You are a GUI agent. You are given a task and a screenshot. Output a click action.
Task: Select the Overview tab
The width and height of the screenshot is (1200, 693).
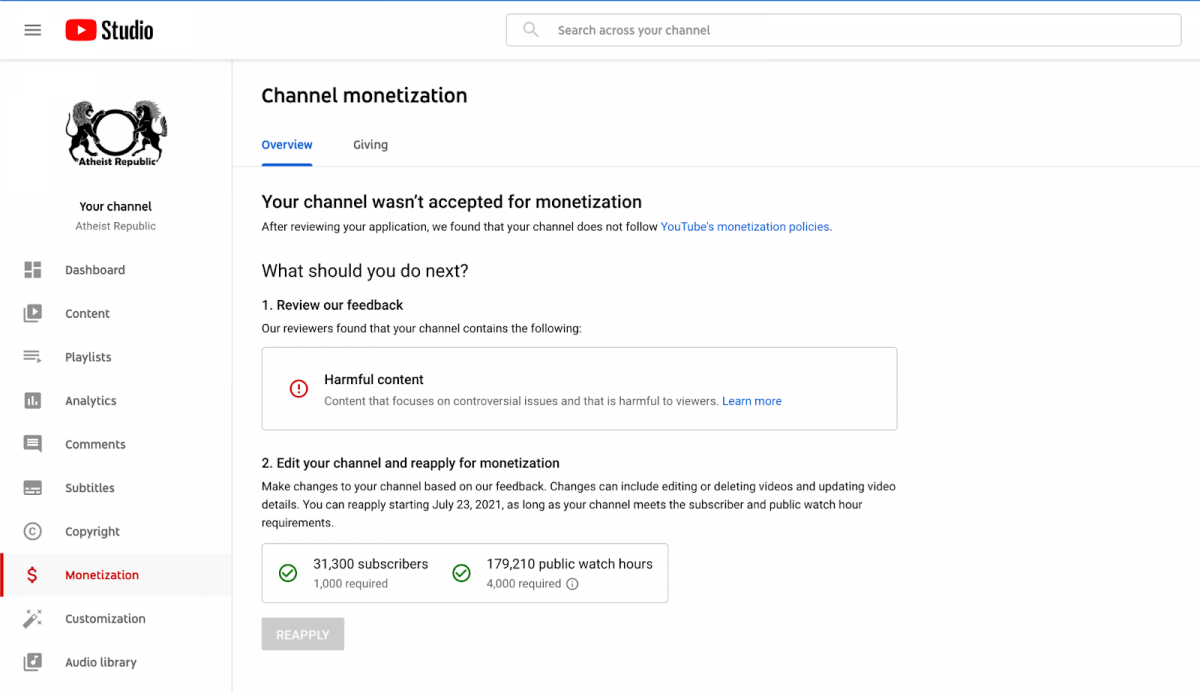click(x=287, y=145)
